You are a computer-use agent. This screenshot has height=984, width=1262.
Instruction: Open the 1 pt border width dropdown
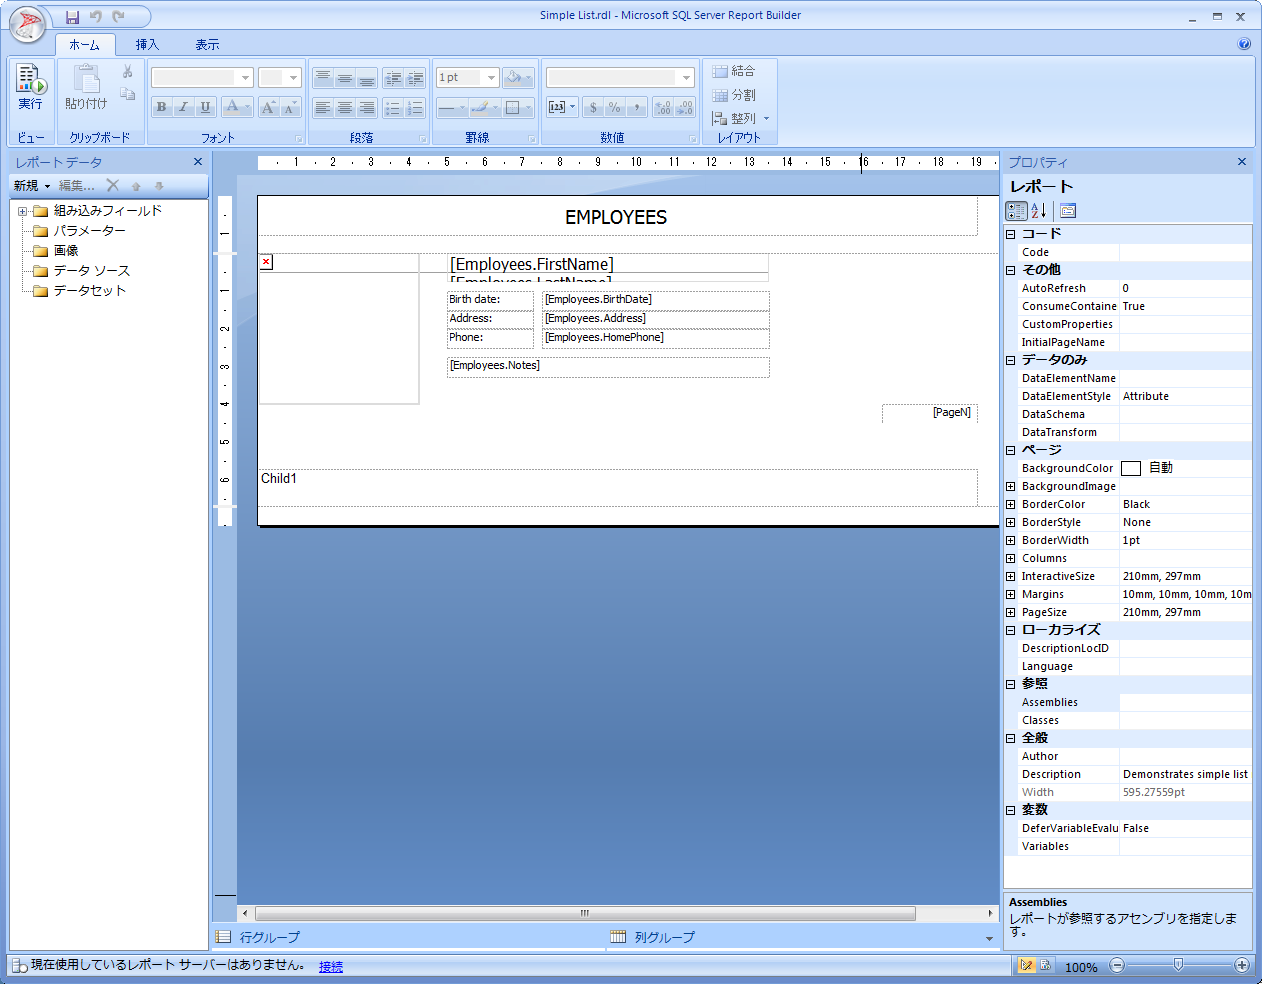491,77
